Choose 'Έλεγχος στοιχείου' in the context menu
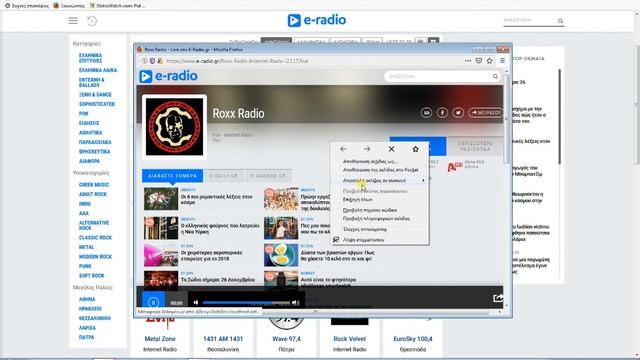640x360 pixels. pos(380,229)
